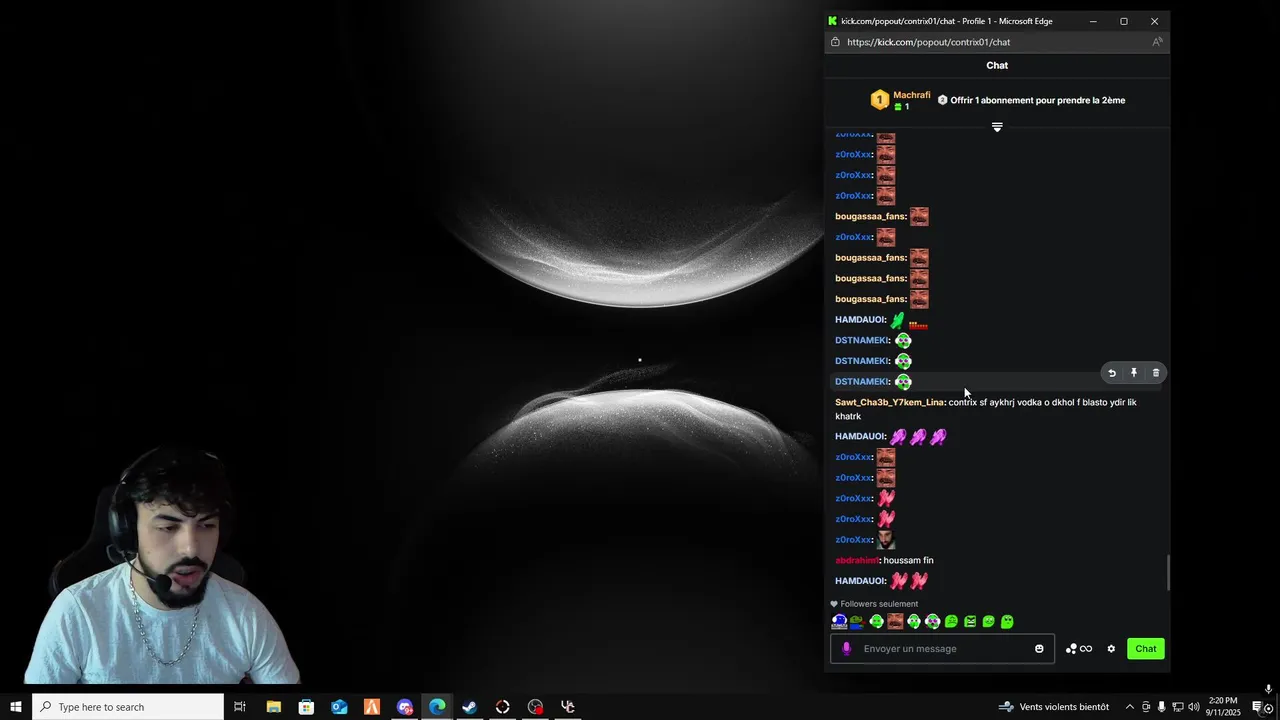Send the message with the green Chat button

1146,649
